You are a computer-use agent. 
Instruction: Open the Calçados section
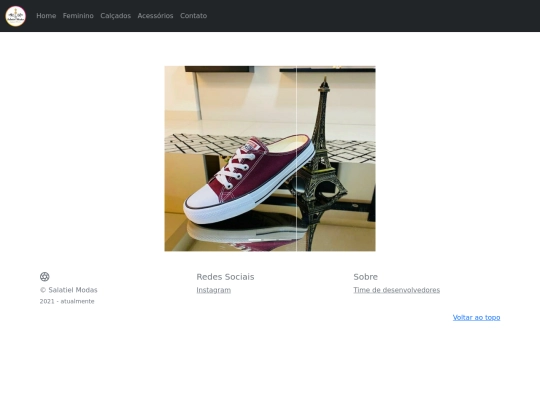[116, 16]
